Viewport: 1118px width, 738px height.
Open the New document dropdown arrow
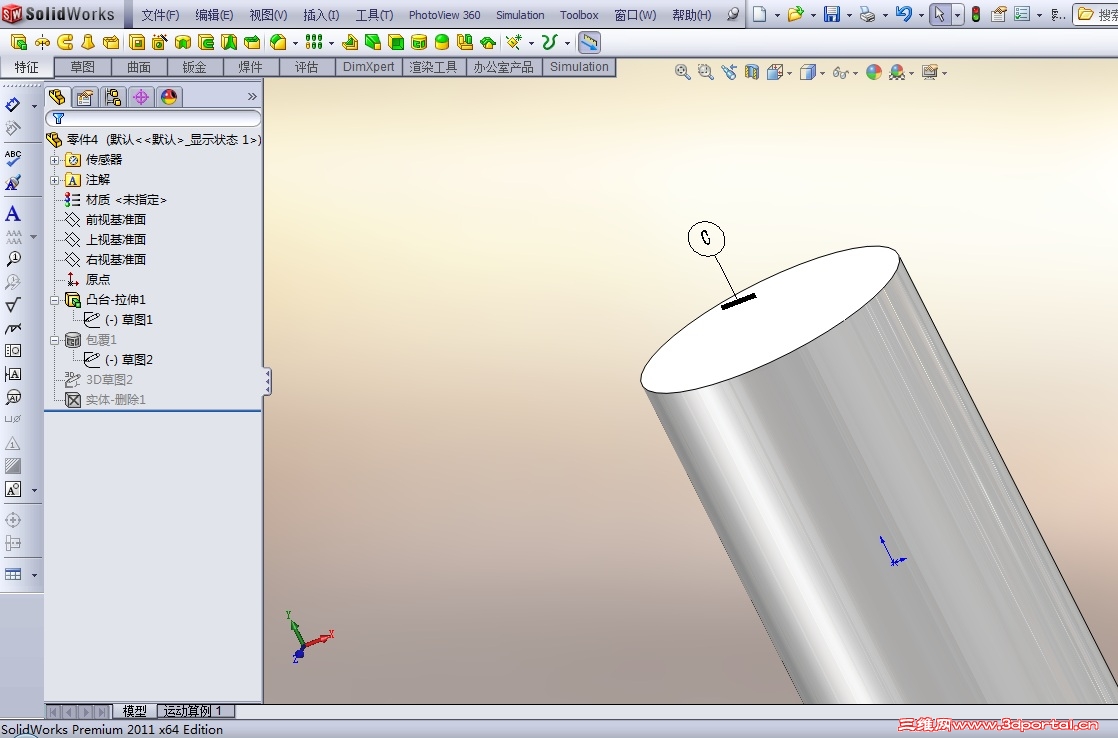(777, 15)
